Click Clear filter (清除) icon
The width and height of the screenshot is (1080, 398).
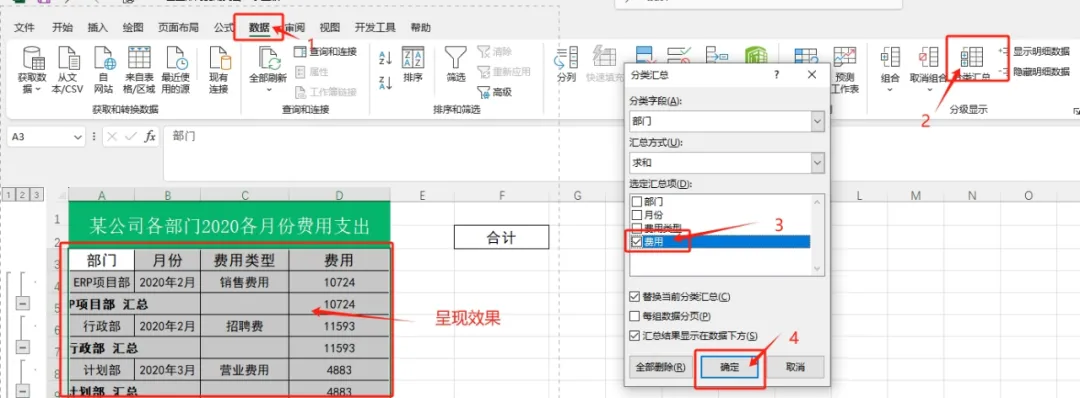coord(495,52)
